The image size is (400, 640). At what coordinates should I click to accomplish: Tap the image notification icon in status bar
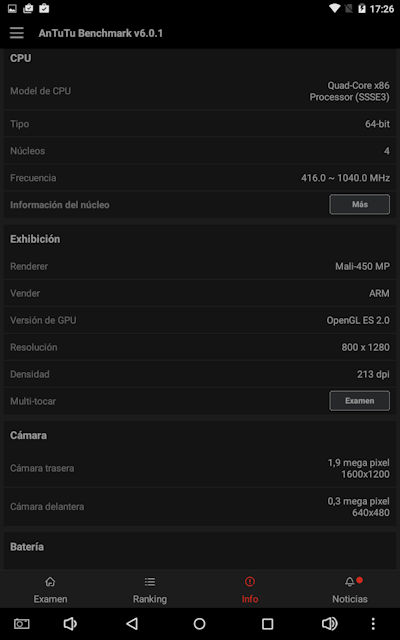(x=12, y=8)
